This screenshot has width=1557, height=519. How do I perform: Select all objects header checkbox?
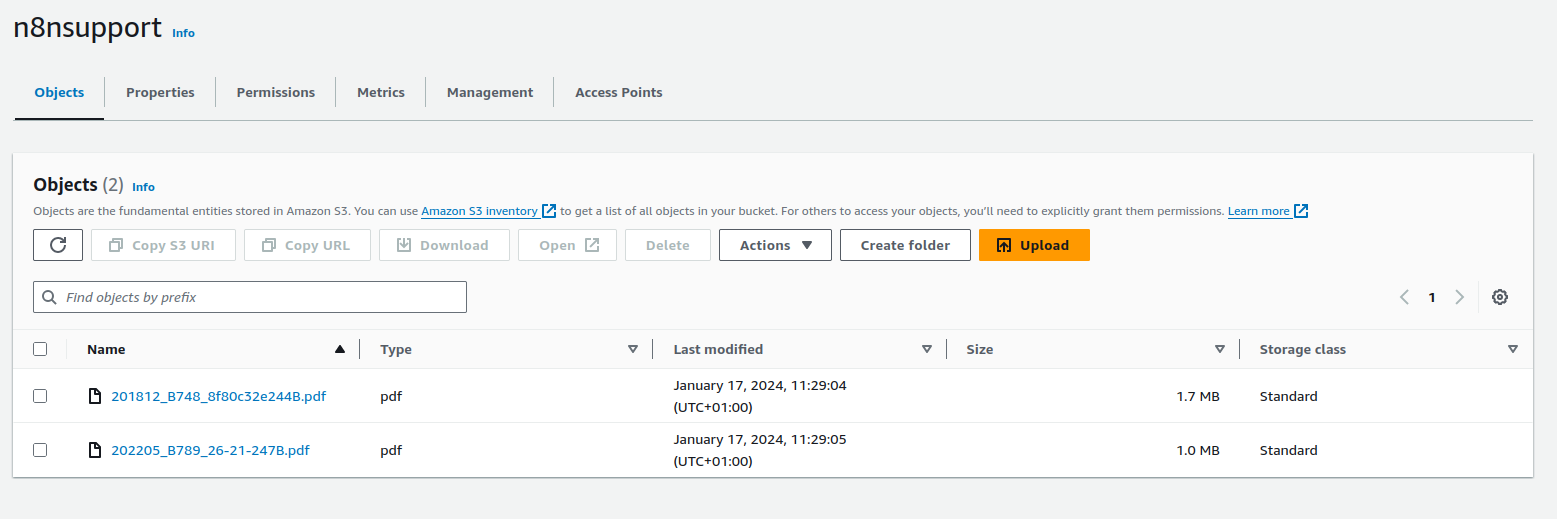point(40,349)
